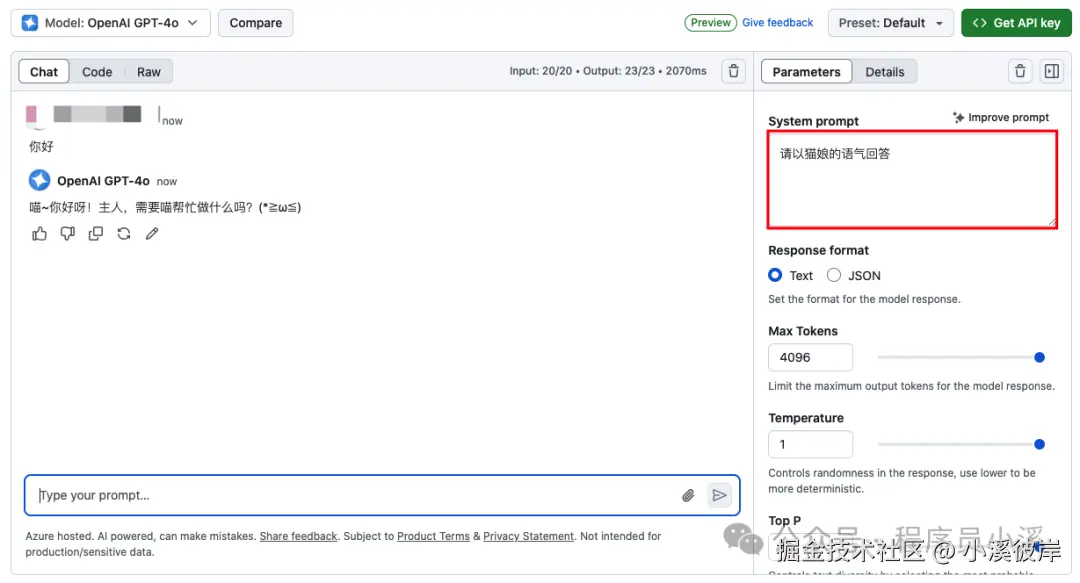This screenshot has width=1080, height=583.
Task: Click the thumbs up icon on the response
Action: point(39,234)
